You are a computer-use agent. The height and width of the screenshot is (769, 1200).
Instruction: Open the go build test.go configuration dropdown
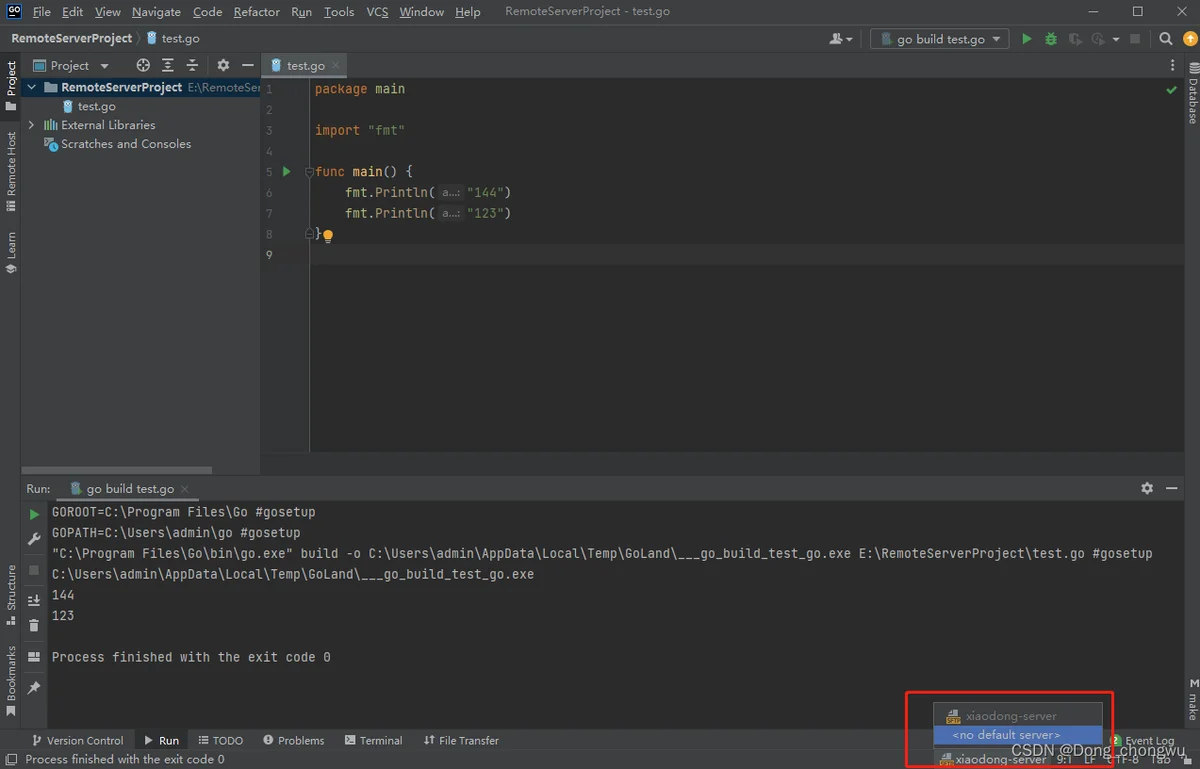pyautogui.click(x=940, y=39)
